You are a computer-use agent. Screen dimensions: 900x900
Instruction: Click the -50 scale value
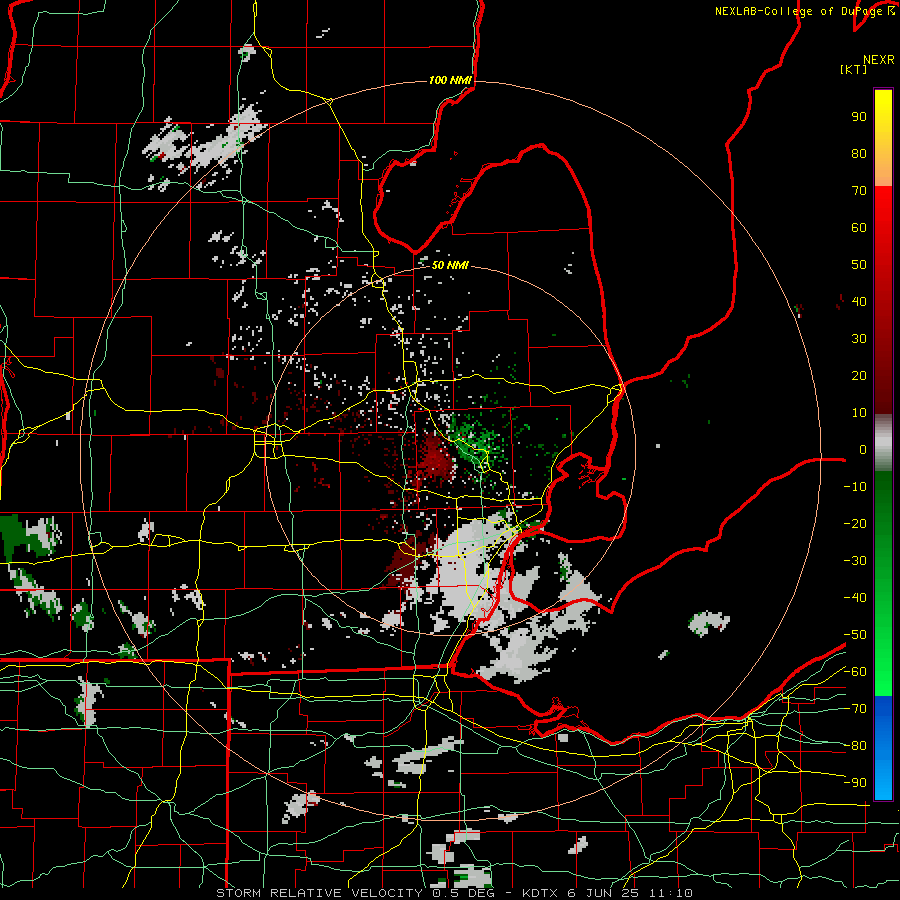coord(855,635)
